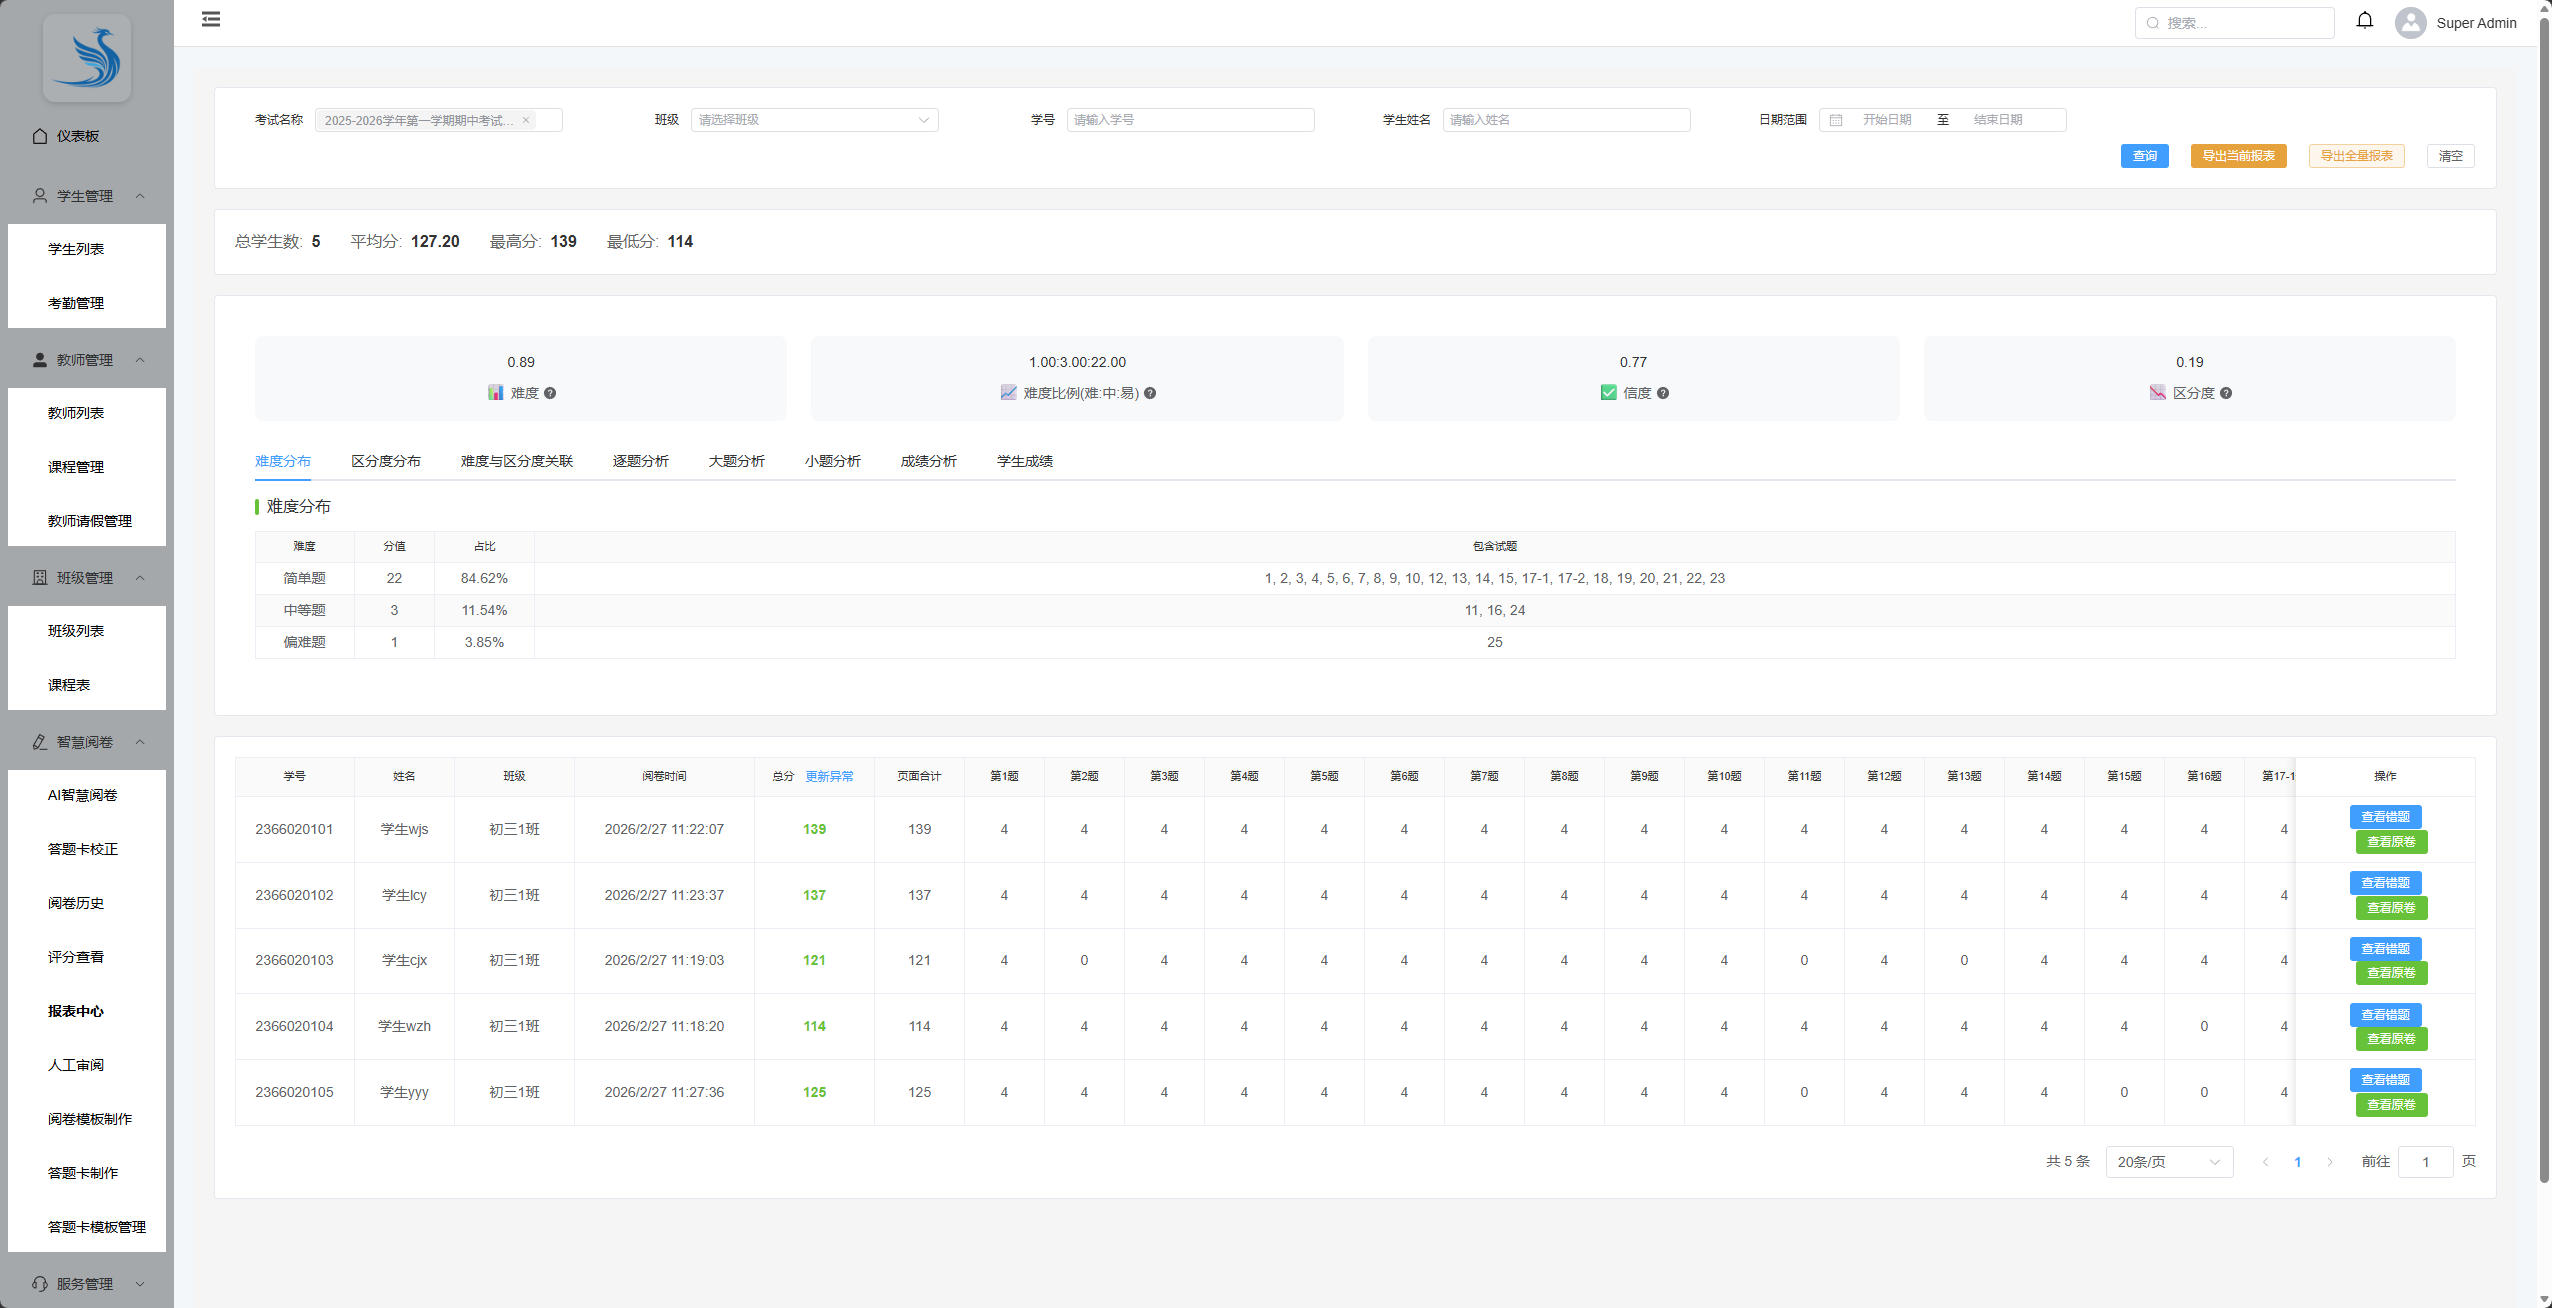This screenshot has width=2552, height=1308.
Task: Open the 20条/页 page size dropdown
Action: coord(2168,1161)
